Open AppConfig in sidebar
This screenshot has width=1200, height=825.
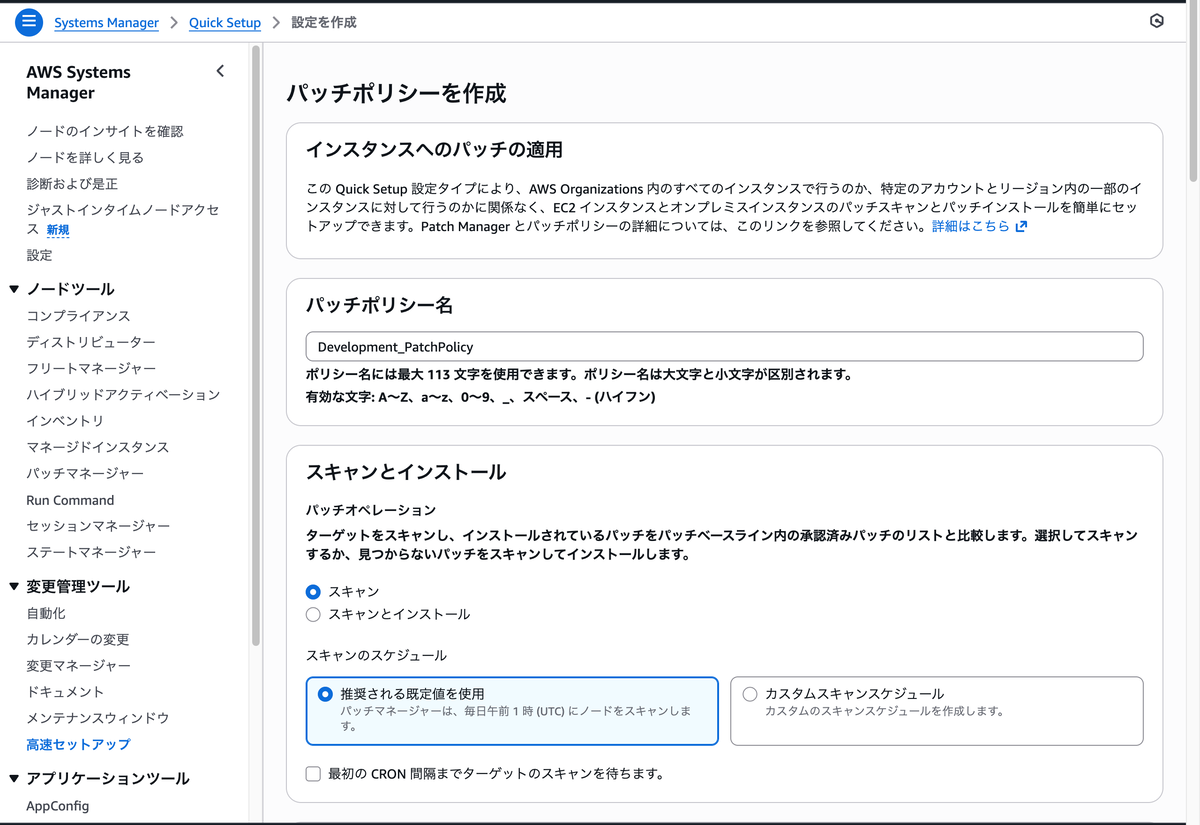58,806
